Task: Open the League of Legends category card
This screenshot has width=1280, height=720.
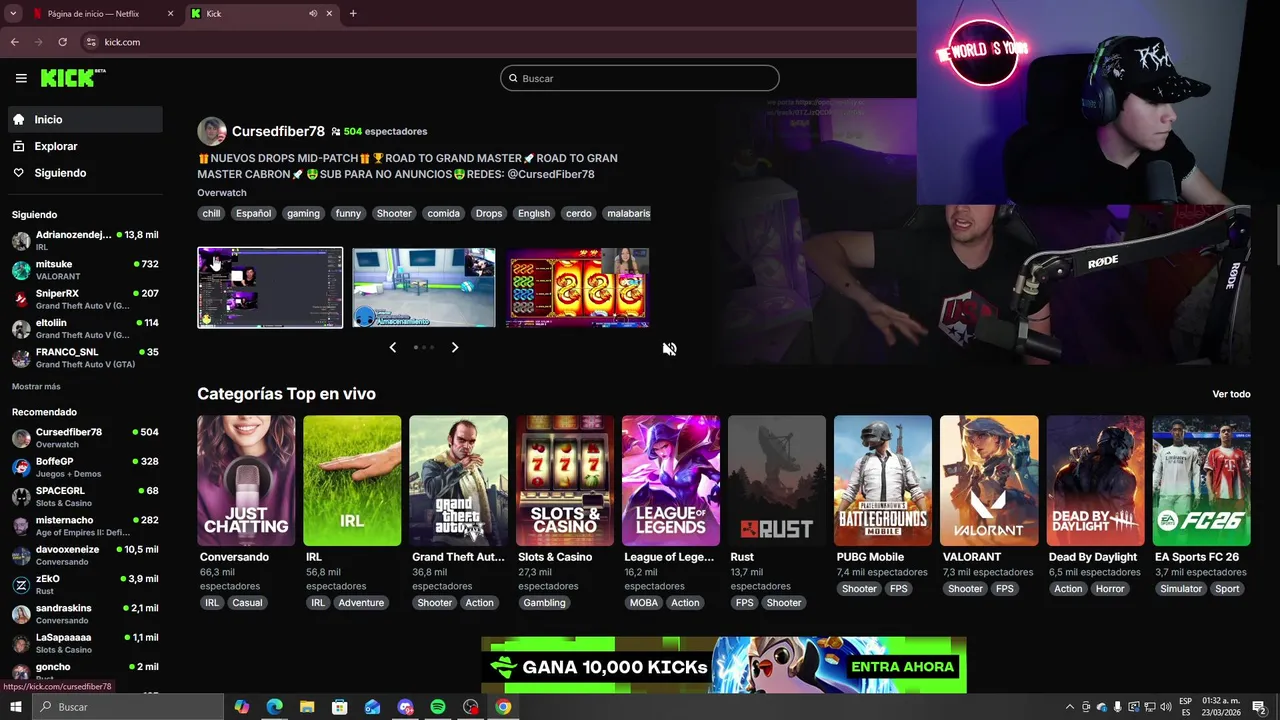Action: tap(670, 481)
